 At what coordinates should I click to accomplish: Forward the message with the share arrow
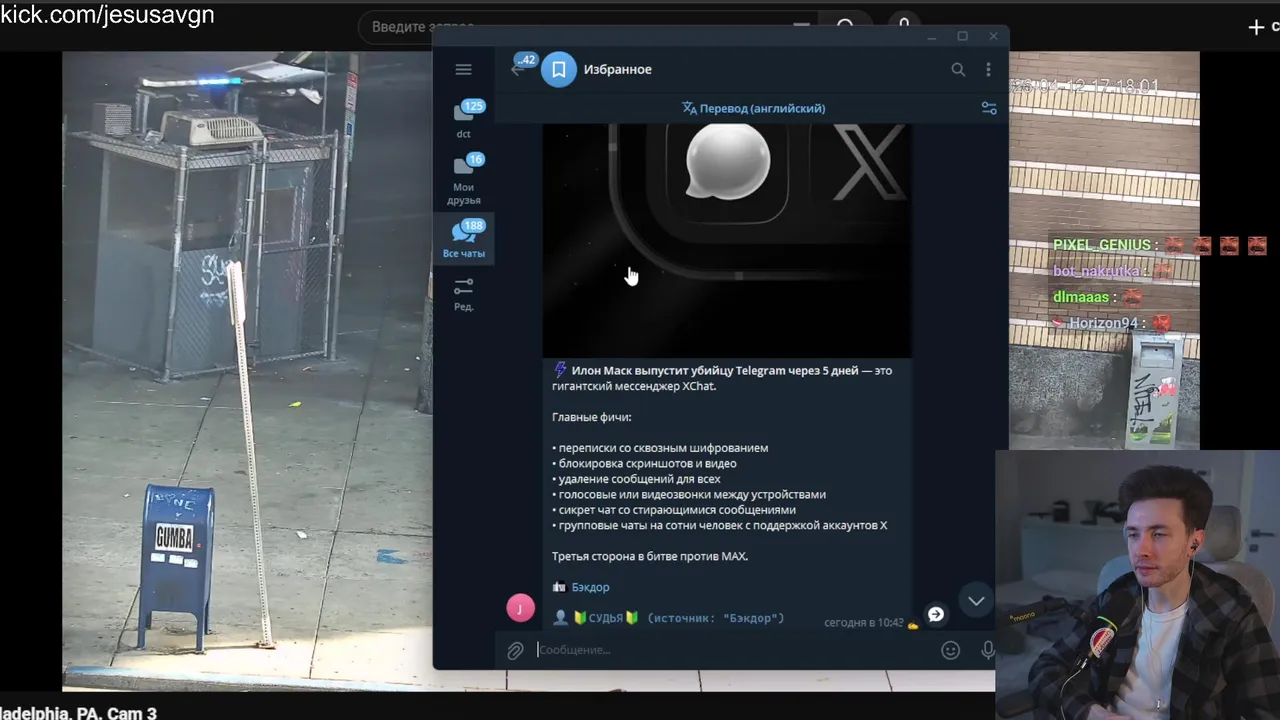point(936,614)
